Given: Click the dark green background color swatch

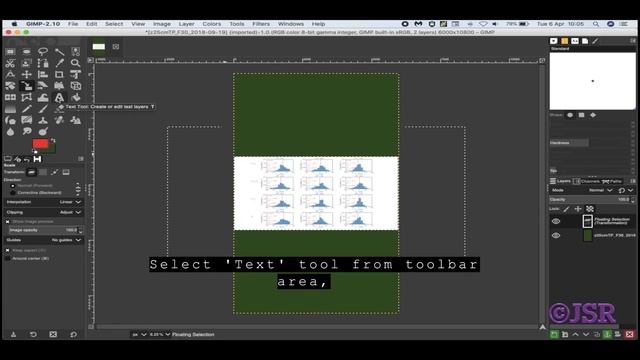Looking at the screenshot, I should click(x=51, y=149).
